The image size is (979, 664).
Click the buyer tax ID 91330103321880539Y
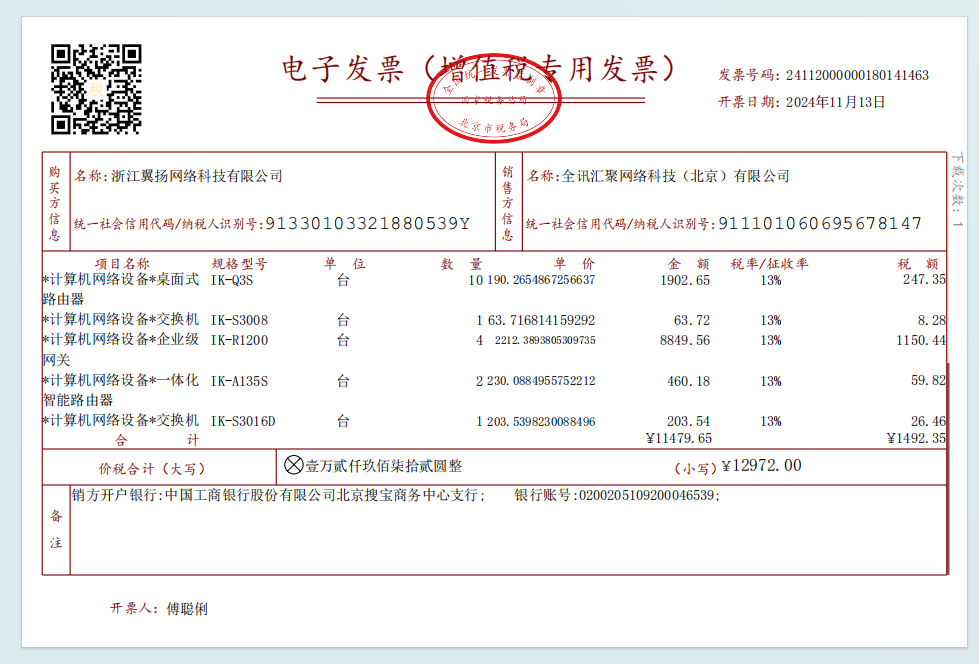coord(367,223)
